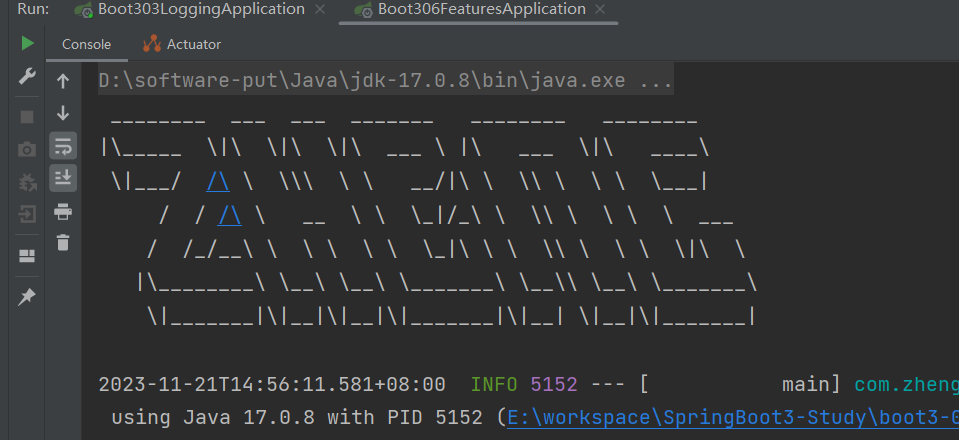Click the up arrow stack trace icon

pyautogui.click(x=63, y=81)
